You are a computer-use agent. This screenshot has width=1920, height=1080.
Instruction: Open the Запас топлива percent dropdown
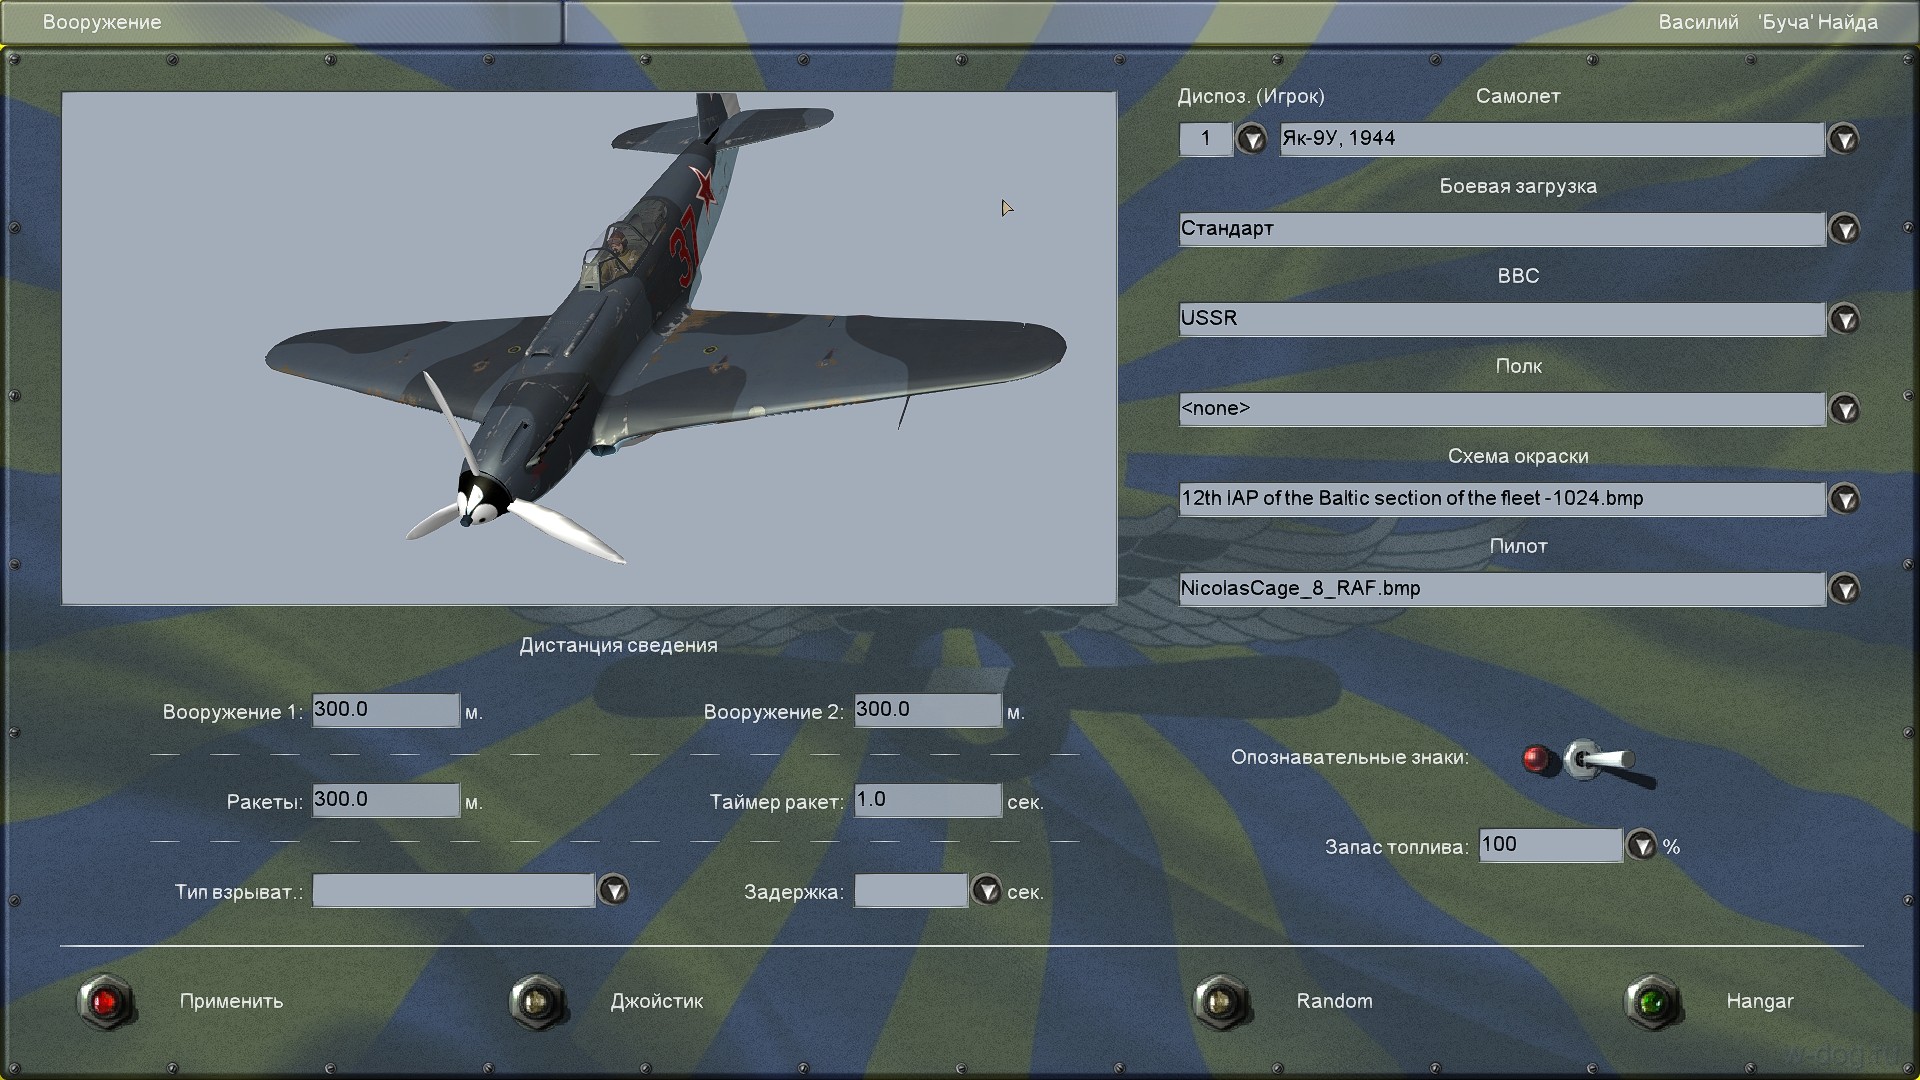[x=1641, y=846]
